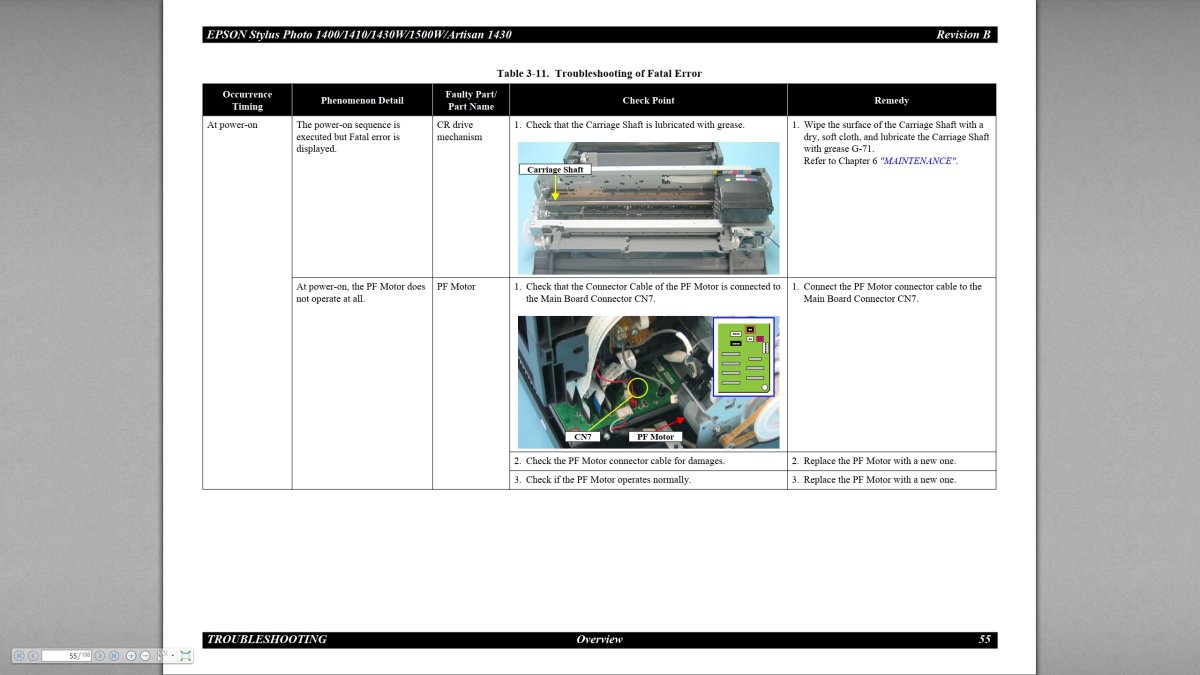
Task: Click the CN7 label in the photo
Action: click(x=582, y=437)
